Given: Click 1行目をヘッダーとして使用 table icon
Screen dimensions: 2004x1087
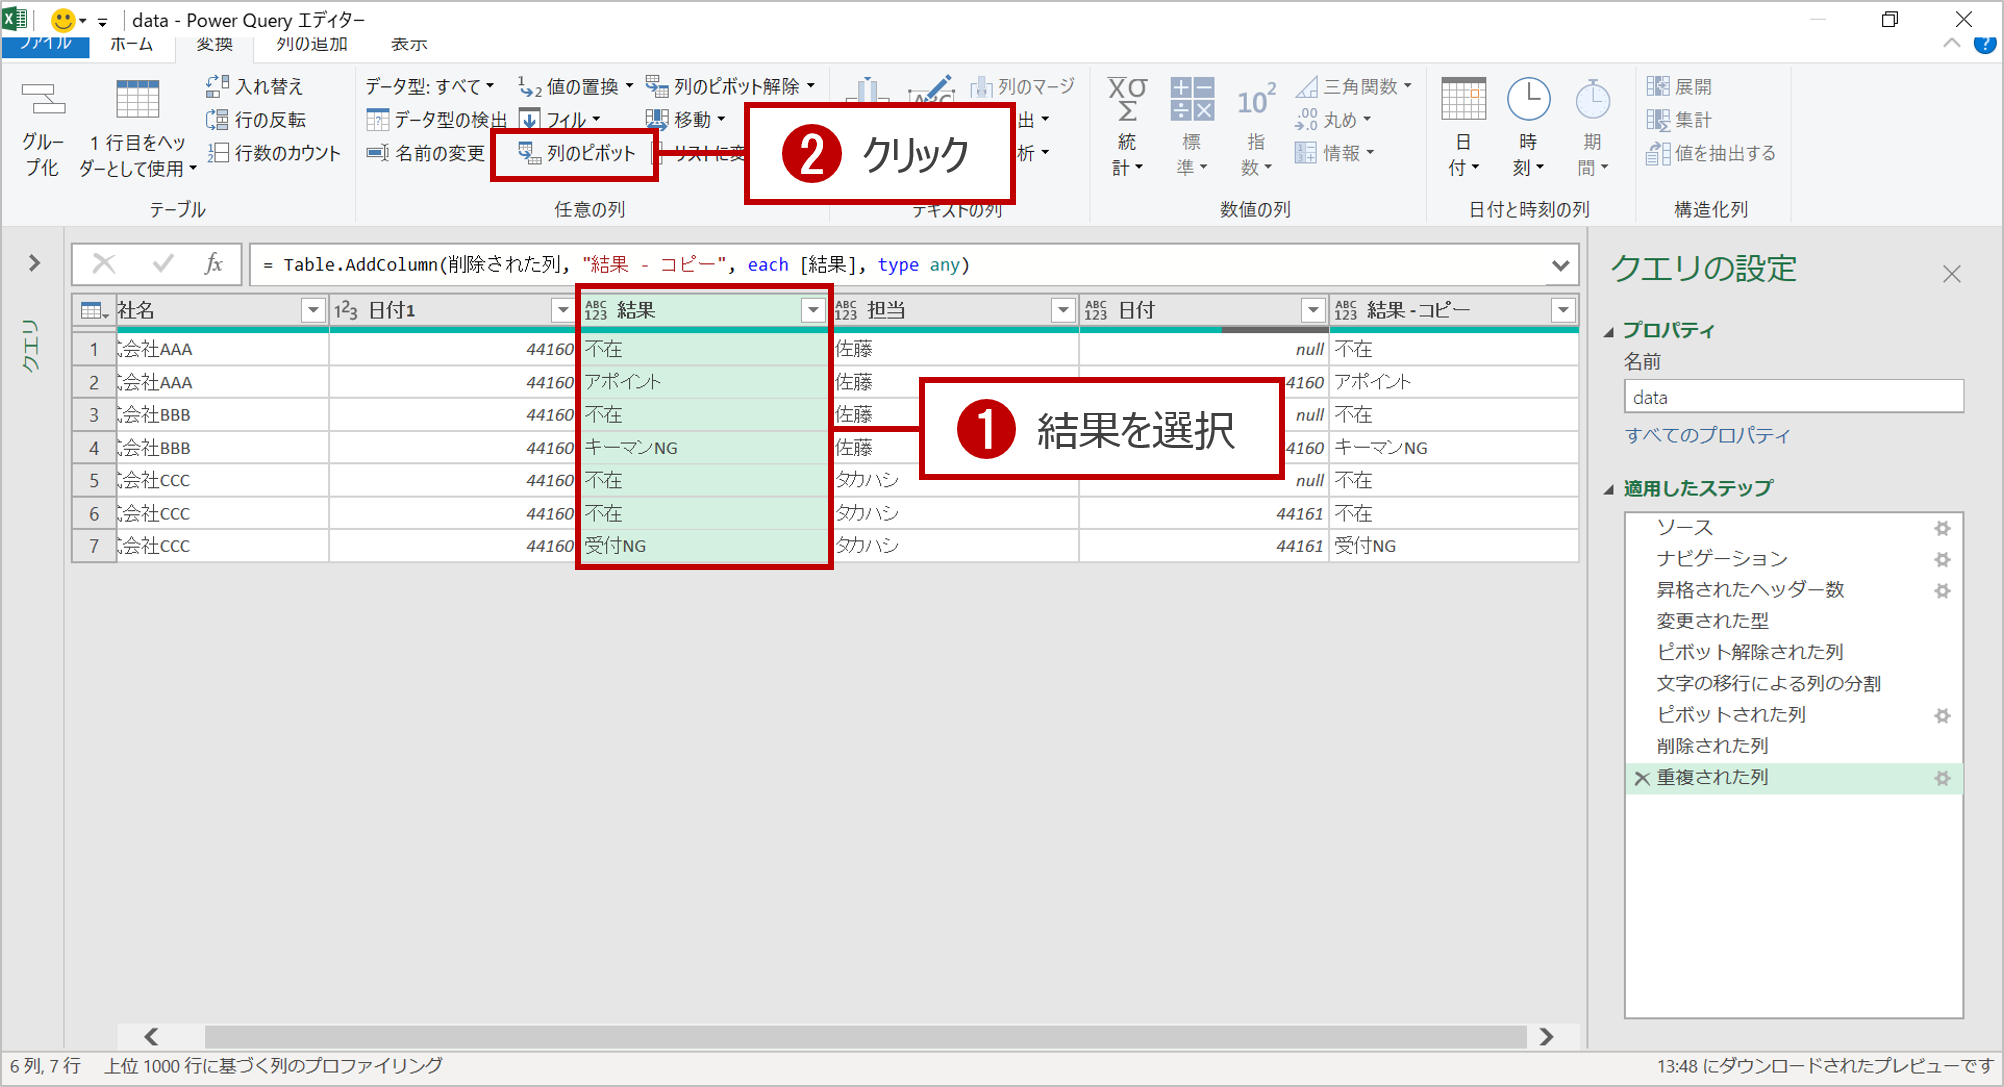Looking at the screenshot, I should click(x=137, y=100).
